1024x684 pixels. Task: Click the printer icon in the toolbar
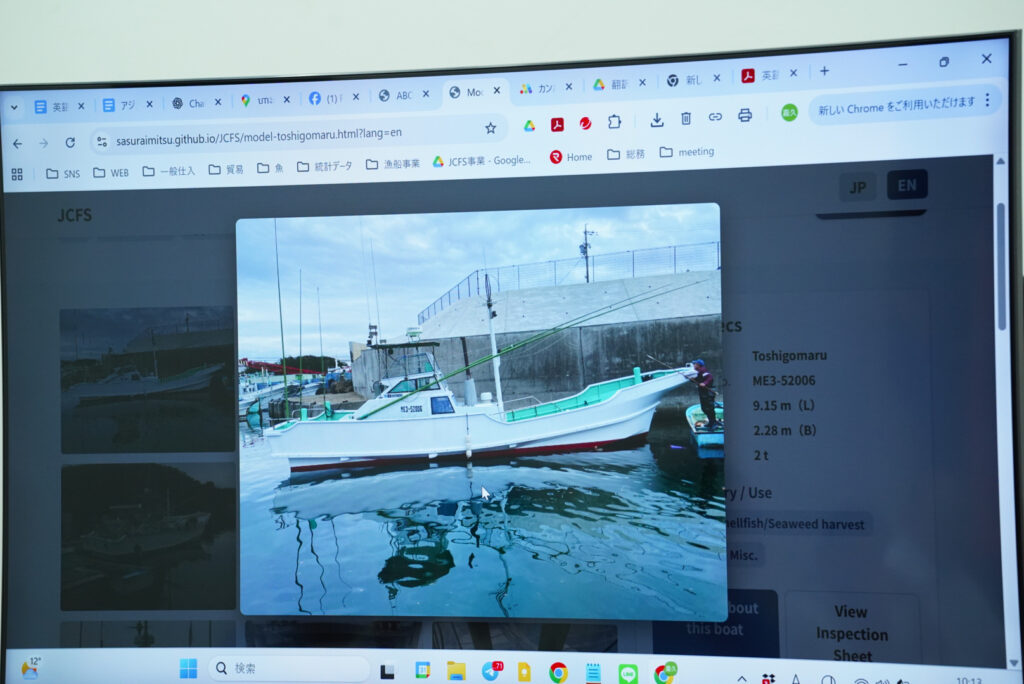(744, 116)
